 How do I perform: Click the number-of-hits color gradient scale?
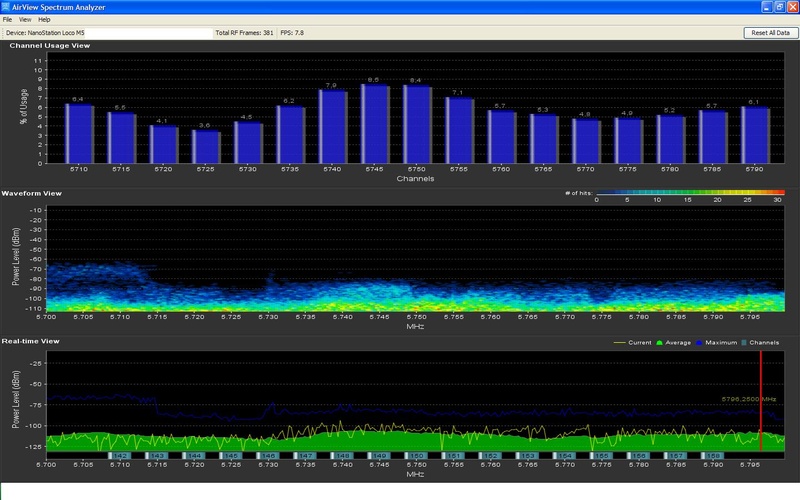pos(689,191)
